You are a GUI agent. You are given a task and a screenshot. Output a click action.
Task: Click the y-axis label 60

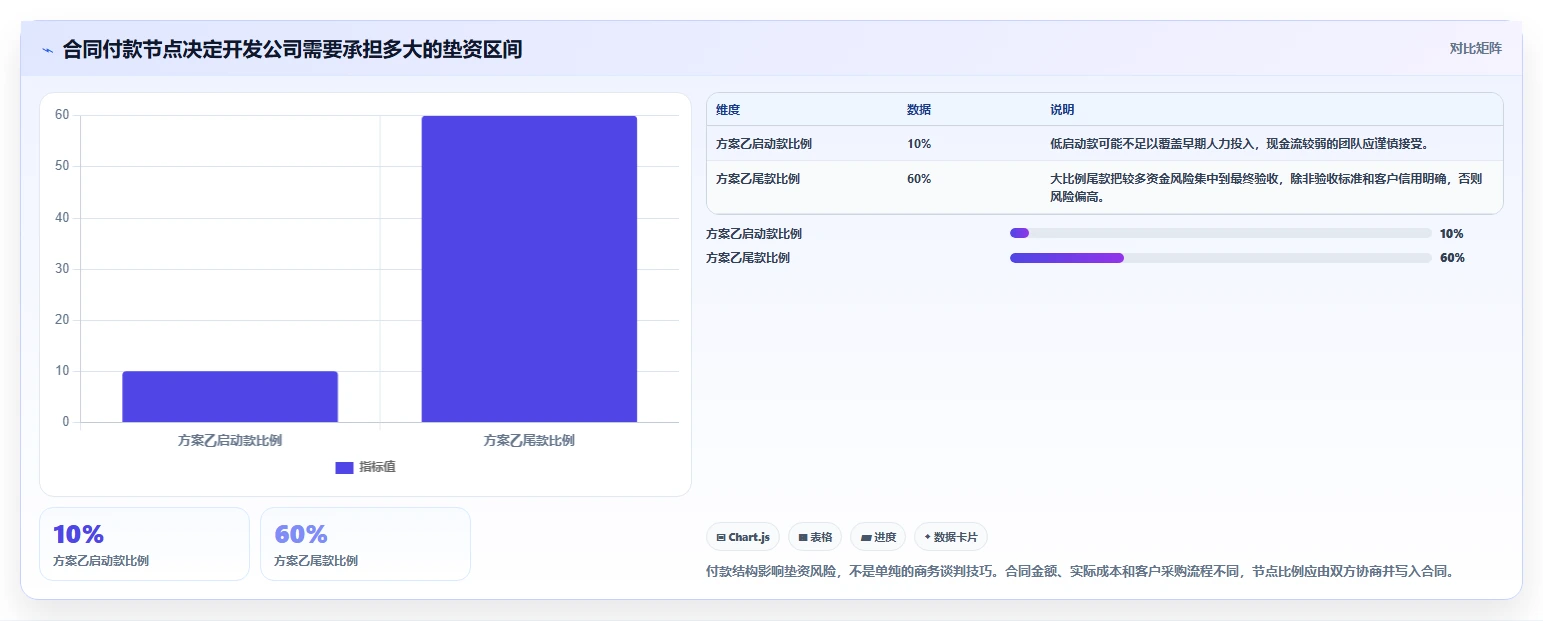tap(62, 115)
